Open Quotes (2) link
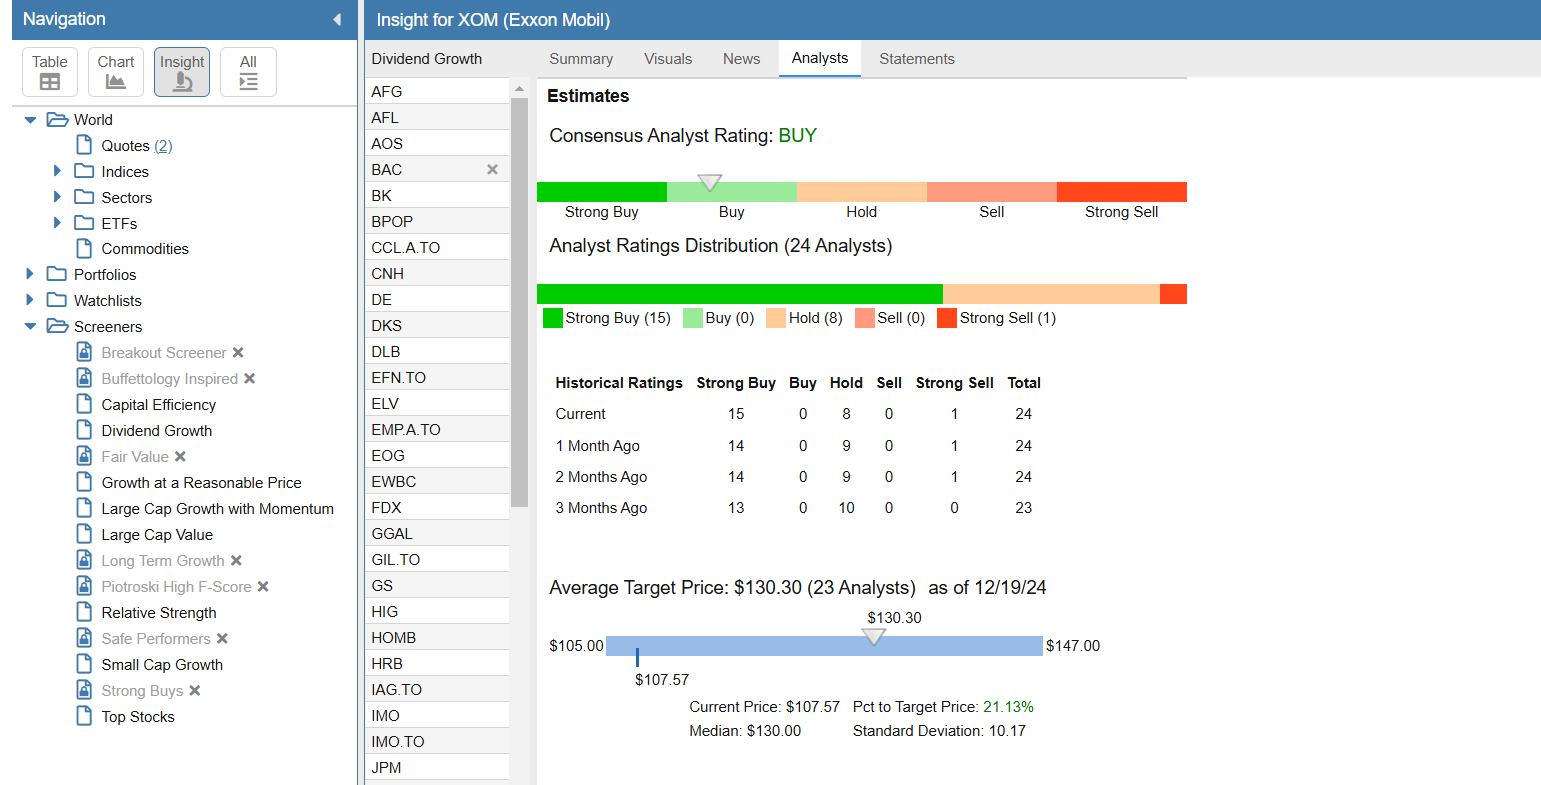The image size is (1541, 785). pyautogui.click(x=137, y=146)
